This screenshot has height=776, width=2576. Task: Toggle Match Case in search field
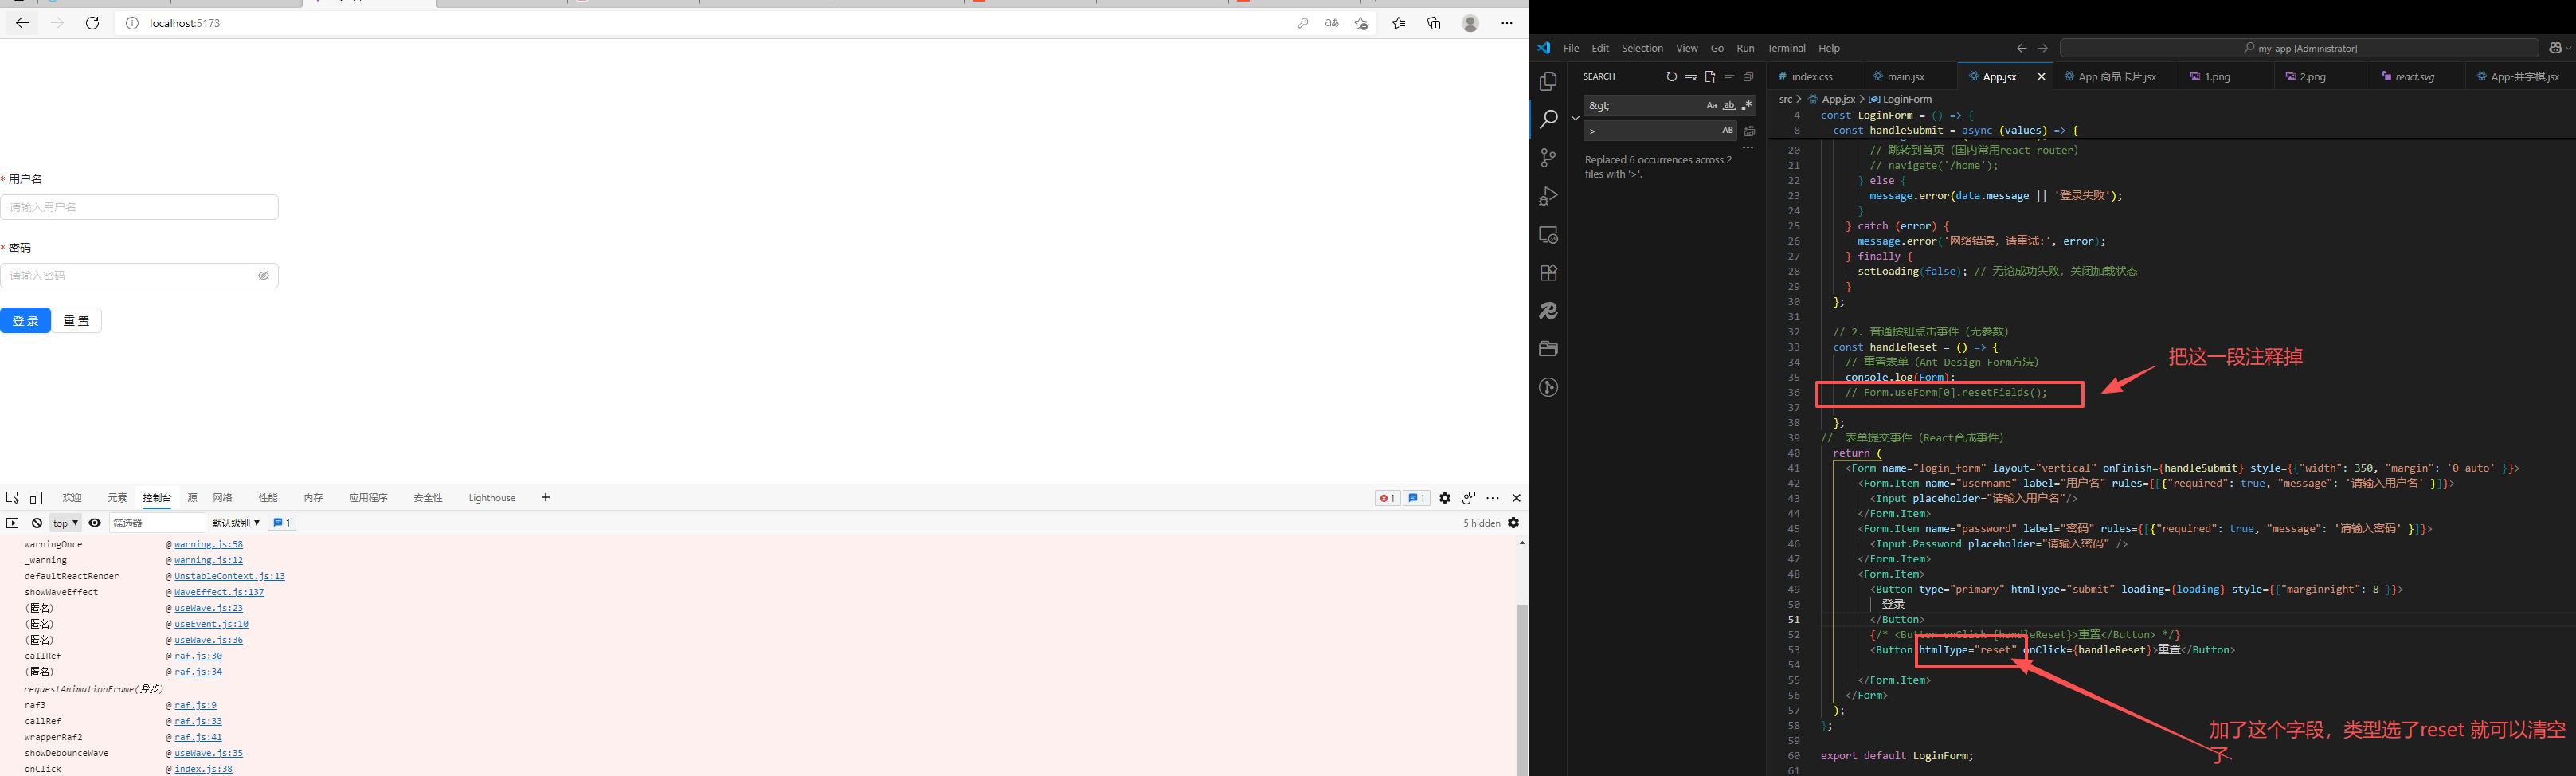[1711, 105]
